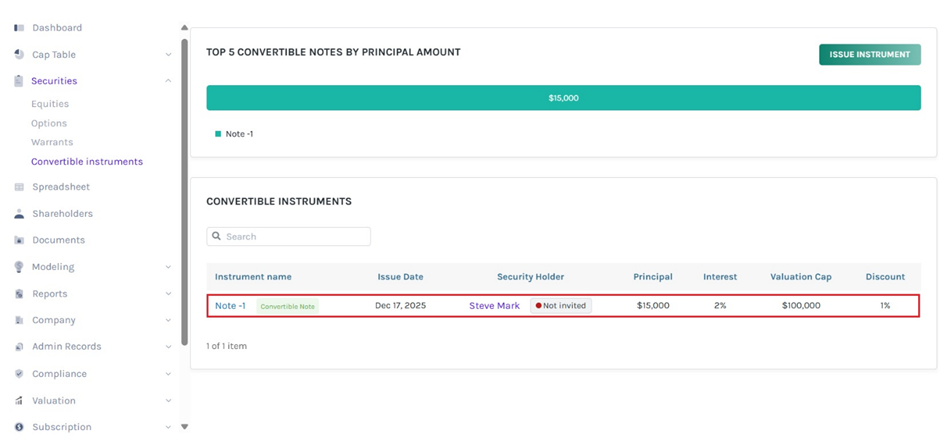Sort by Instrument name column header
The image size is (940, 441).
click(253, 277)
